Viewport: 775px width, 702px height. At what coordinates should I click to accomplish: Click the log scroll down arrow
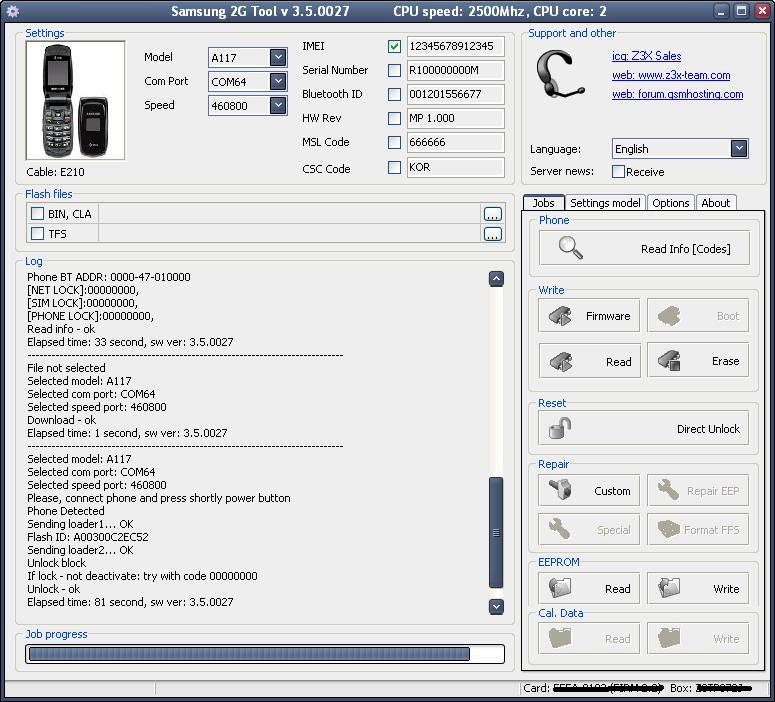pos(496,606)
